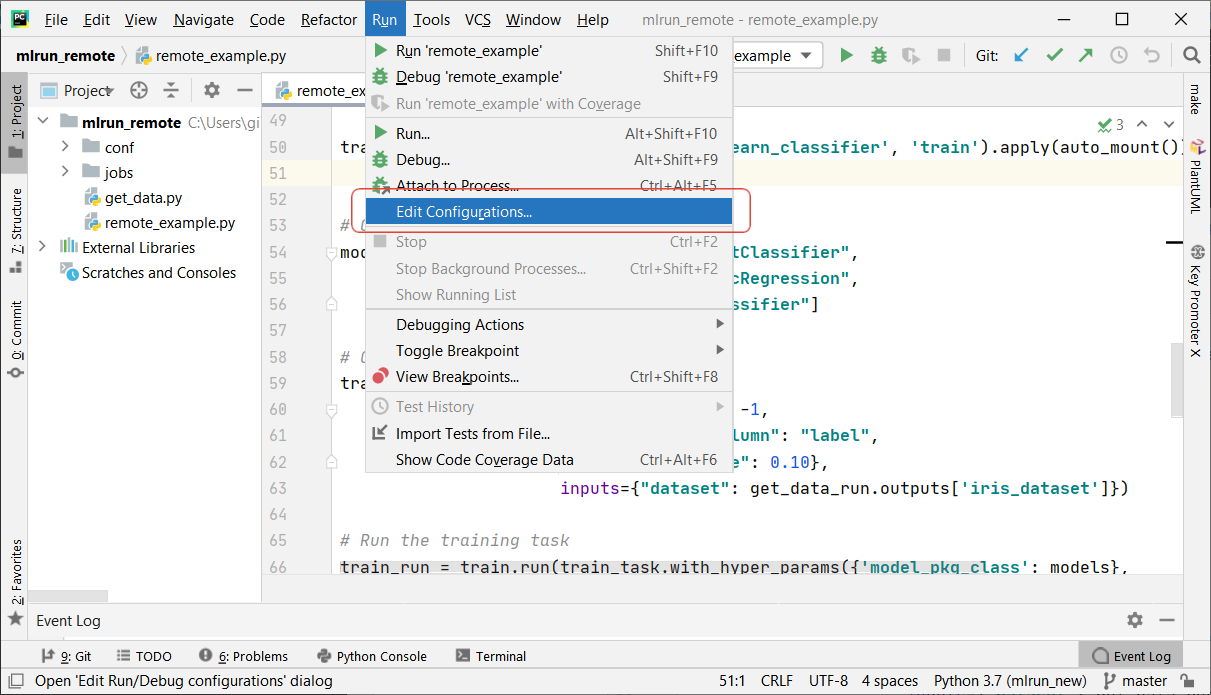This screenshot has width=1211, height=695.
Task: Click the Debug bug icon in toolbar
Action: click(878, 56)
